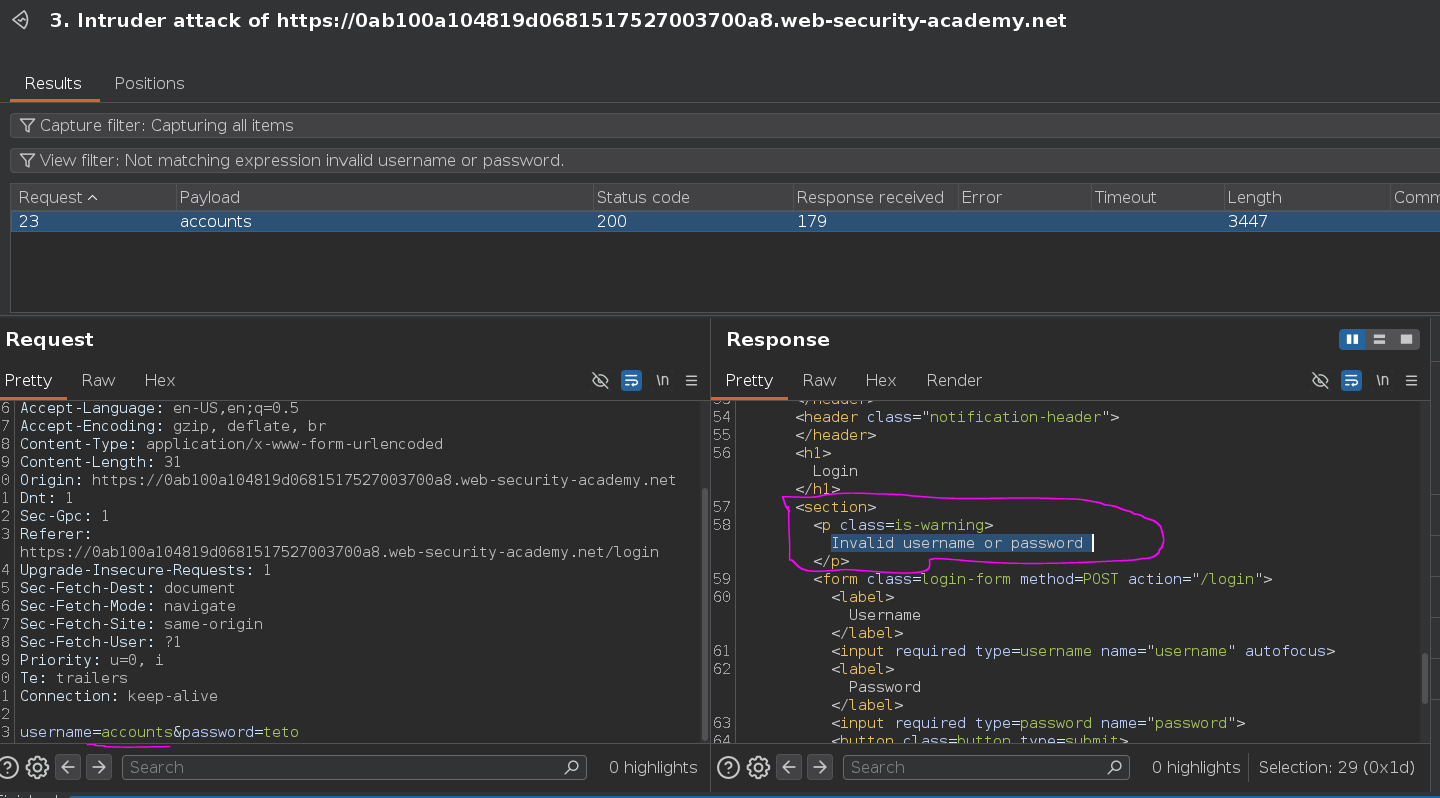Toggle line wrap icon in Response panel
This screenshot has height=798, width=1440.
point(1351,380)
